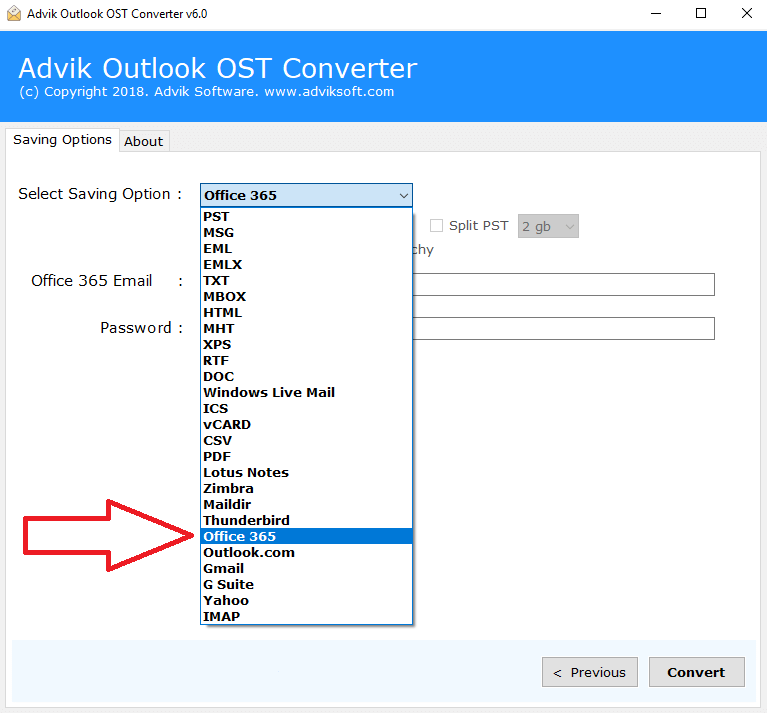Focus the Password input field
The height and width of the screenshot is (713, 767).
(564, 328)
